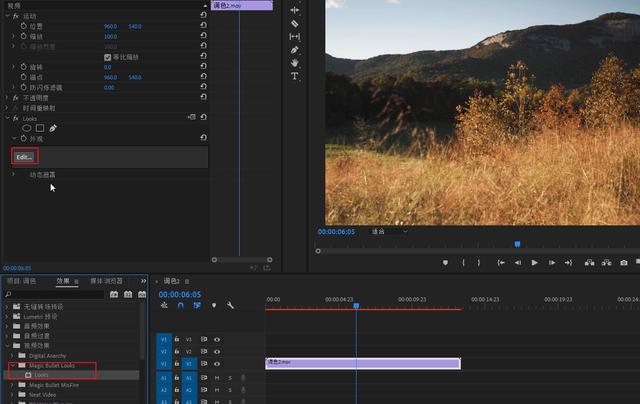Expand Digital Anarchy effects folder
The height and width of the screenshot is (404, 640).
pyautogui.click(x=12, y=355)
